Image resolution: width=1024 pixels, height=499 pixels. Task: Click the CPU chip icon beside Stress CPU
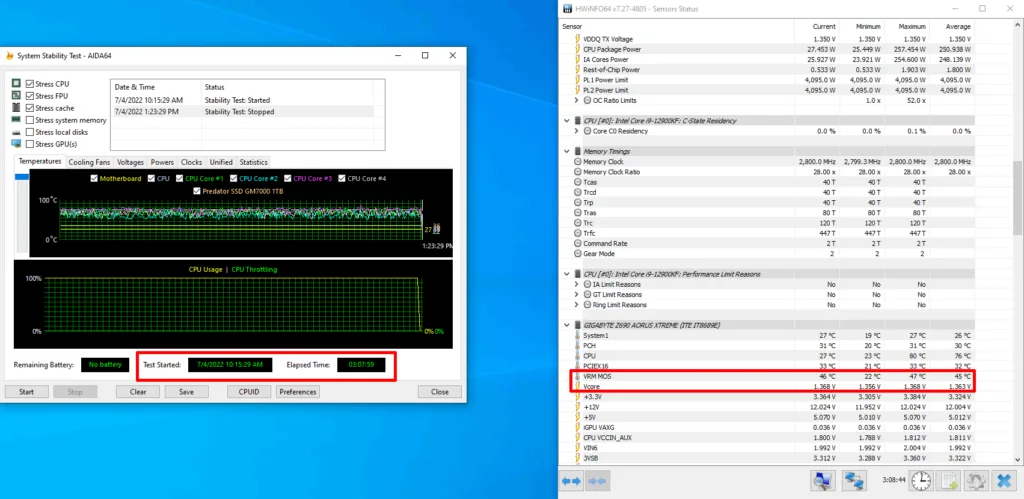[x=16, y=84]
